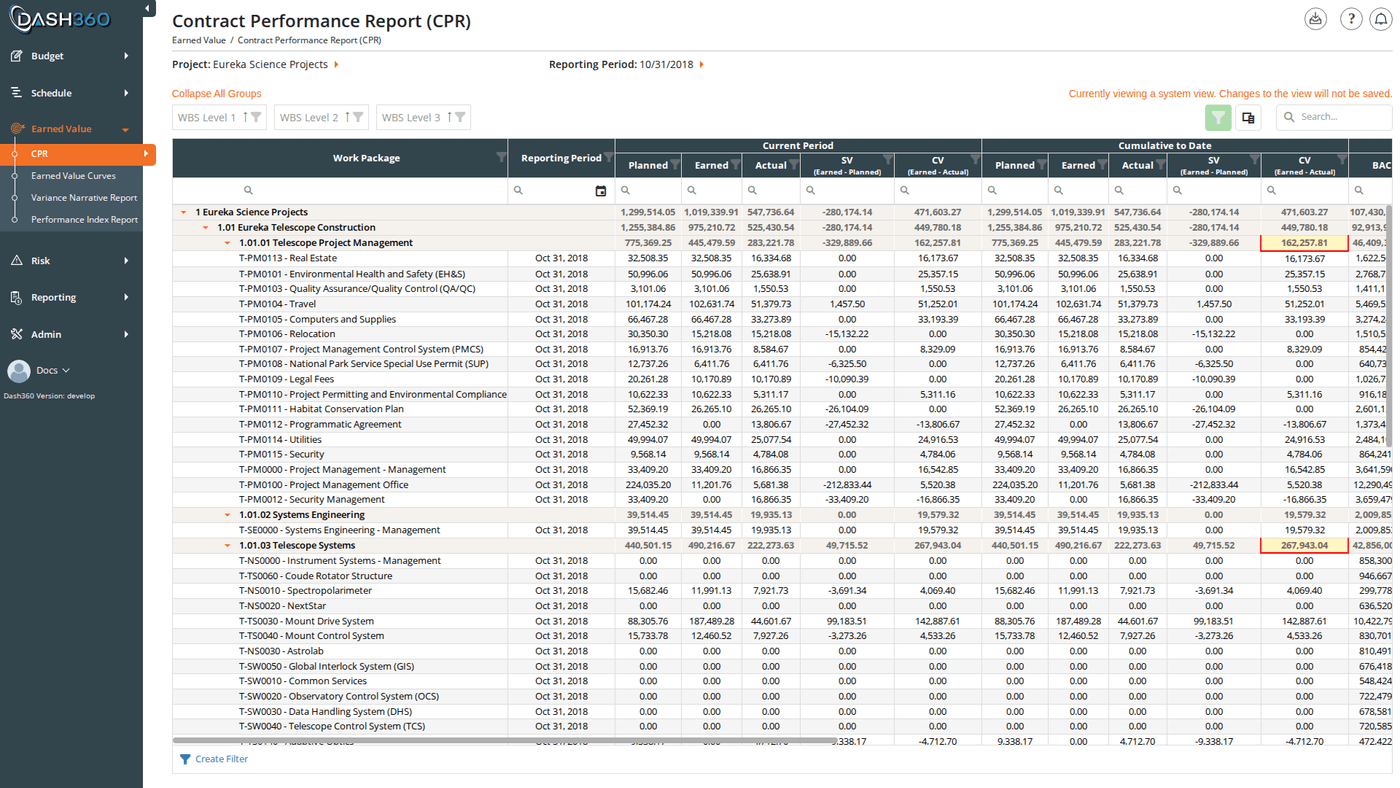The image size is (1400, 788).
Task: Open Reporting Period column filter icon
Action: click(608, 157)
